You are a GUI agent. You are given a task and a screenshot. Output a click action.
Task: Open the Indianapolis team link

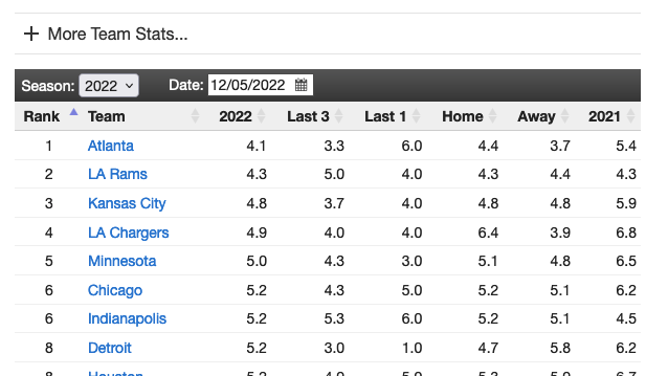pyautogui.click(x=127, y=319)
